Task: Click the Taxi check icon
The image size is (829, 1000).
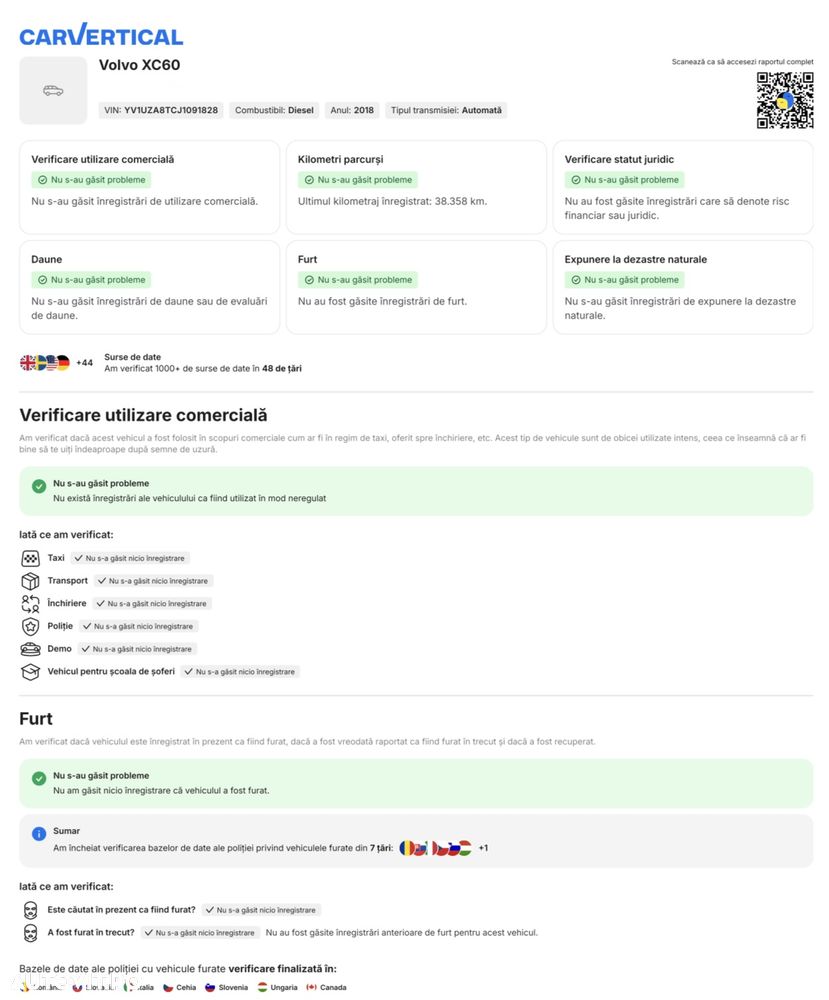Action: click(31, 558)
